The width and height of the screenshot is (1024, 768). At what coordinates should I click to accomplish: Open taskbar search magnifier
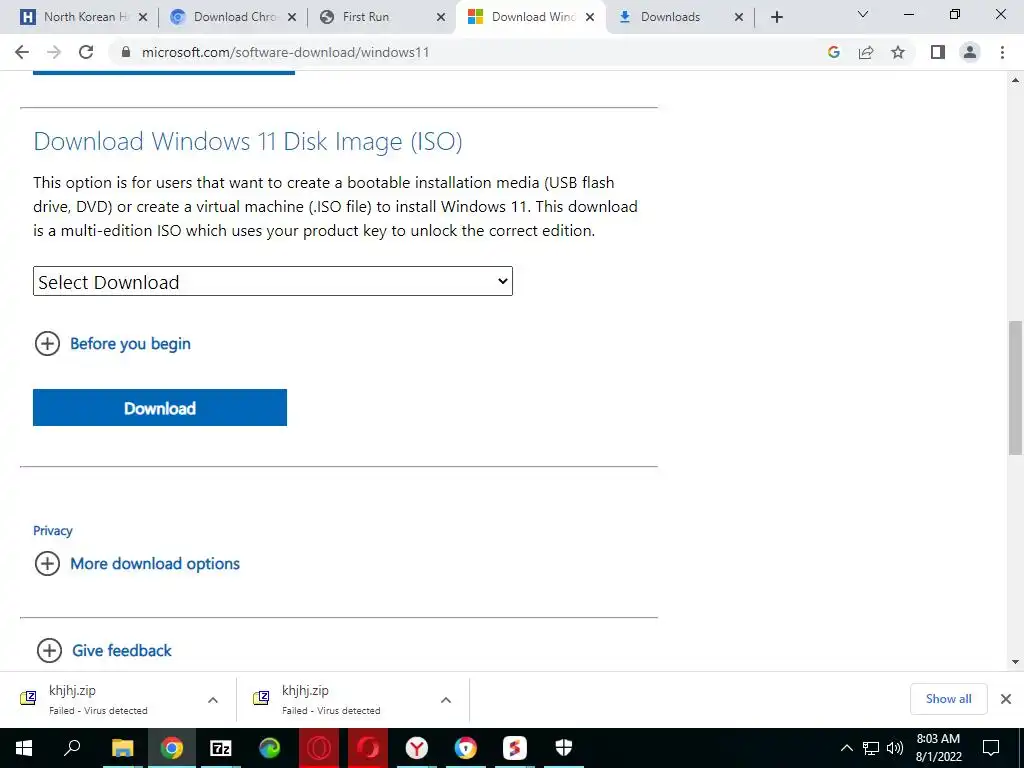pos(72,748)
